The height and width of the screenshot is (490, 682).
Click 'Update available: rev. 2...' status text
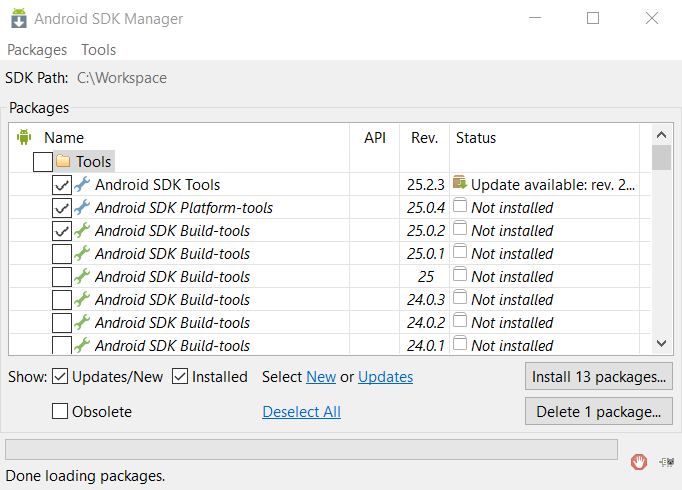pyautogui.click(x=553, y=185)
